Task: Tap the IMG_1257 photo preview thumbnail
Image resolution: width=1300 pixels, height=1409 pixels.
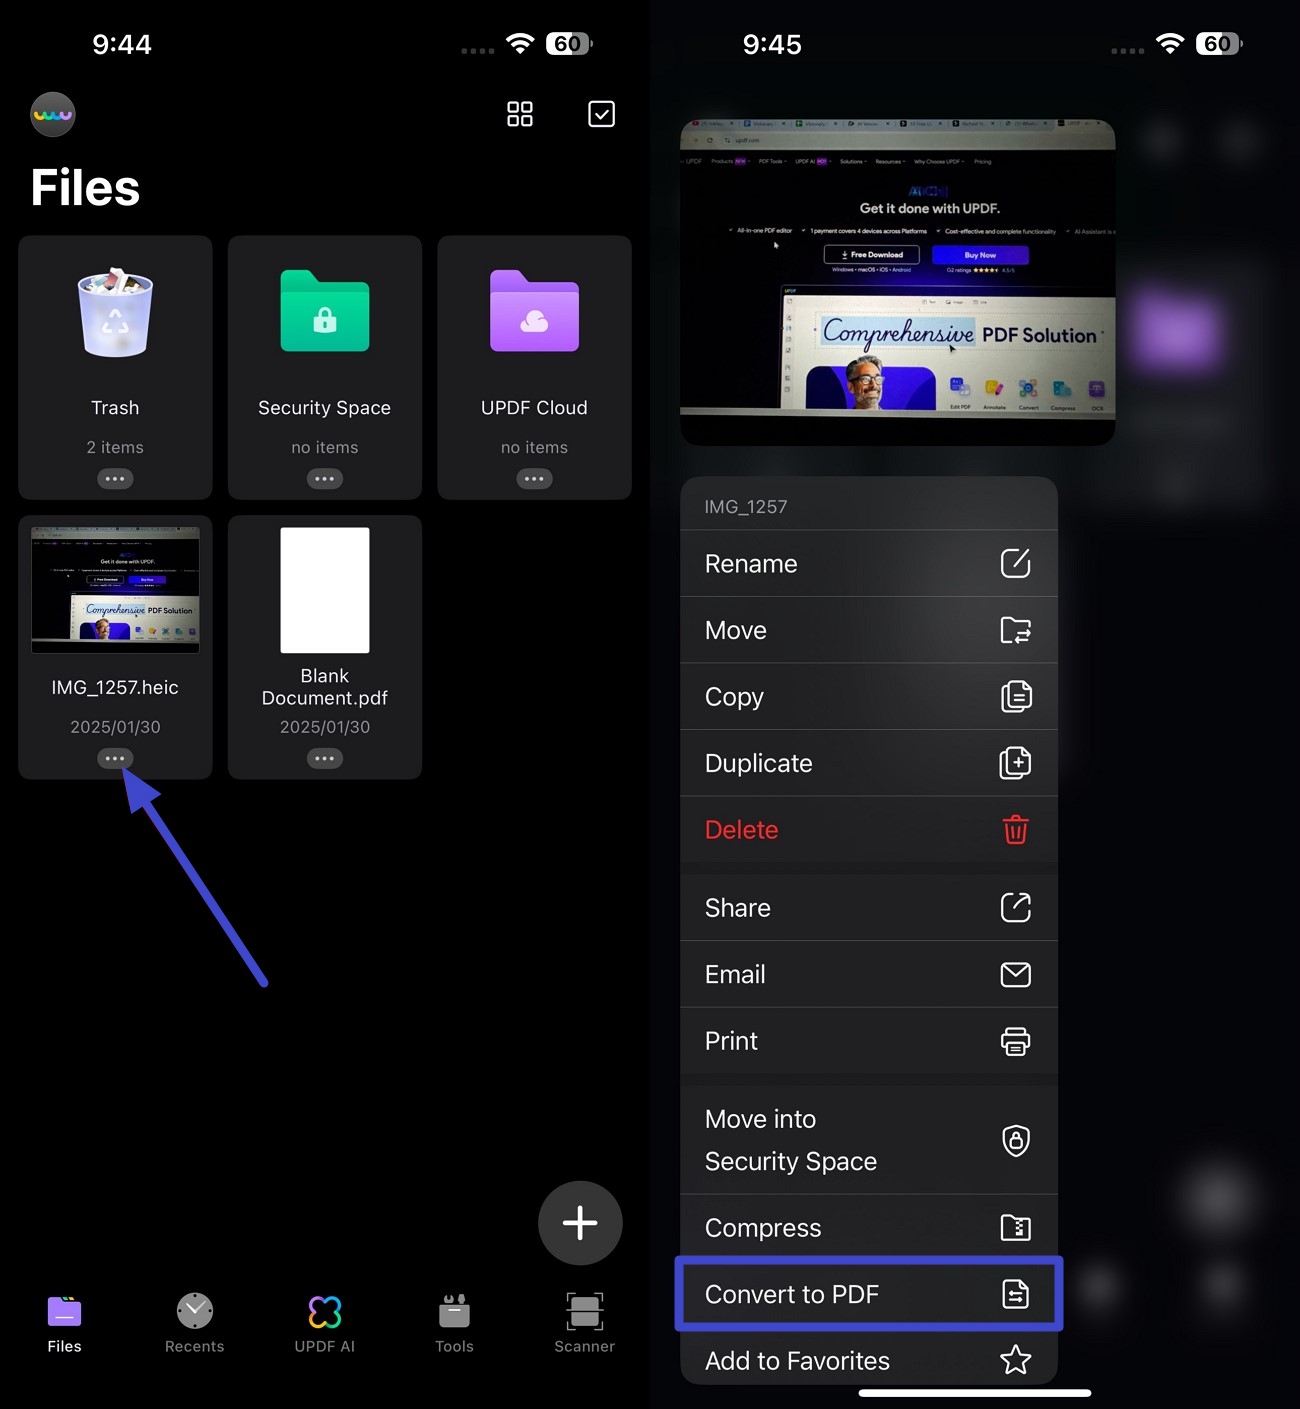Action: [x=897, y=280]
